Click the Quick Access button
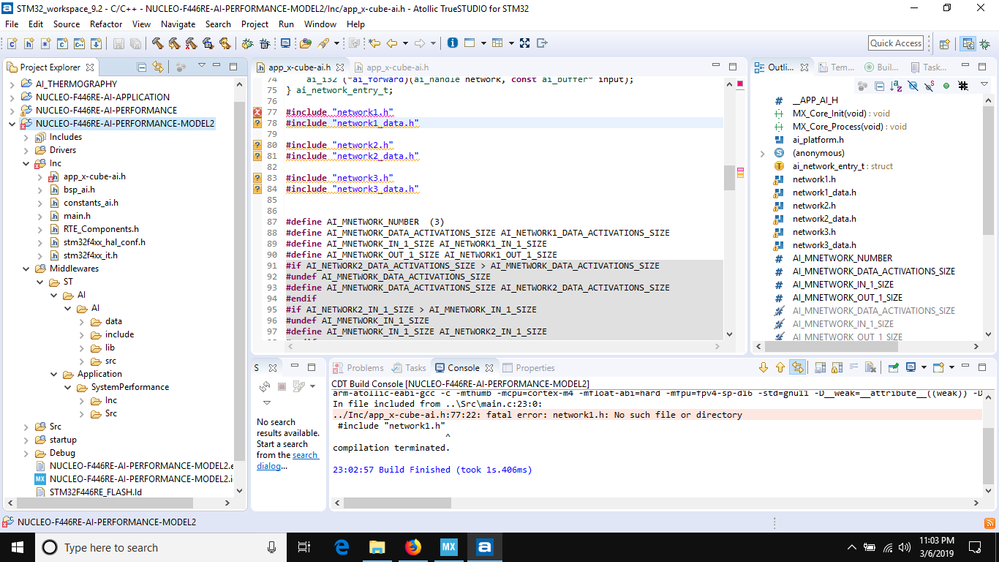The width and height of the screenshot is (999, 562). (895, 43)
